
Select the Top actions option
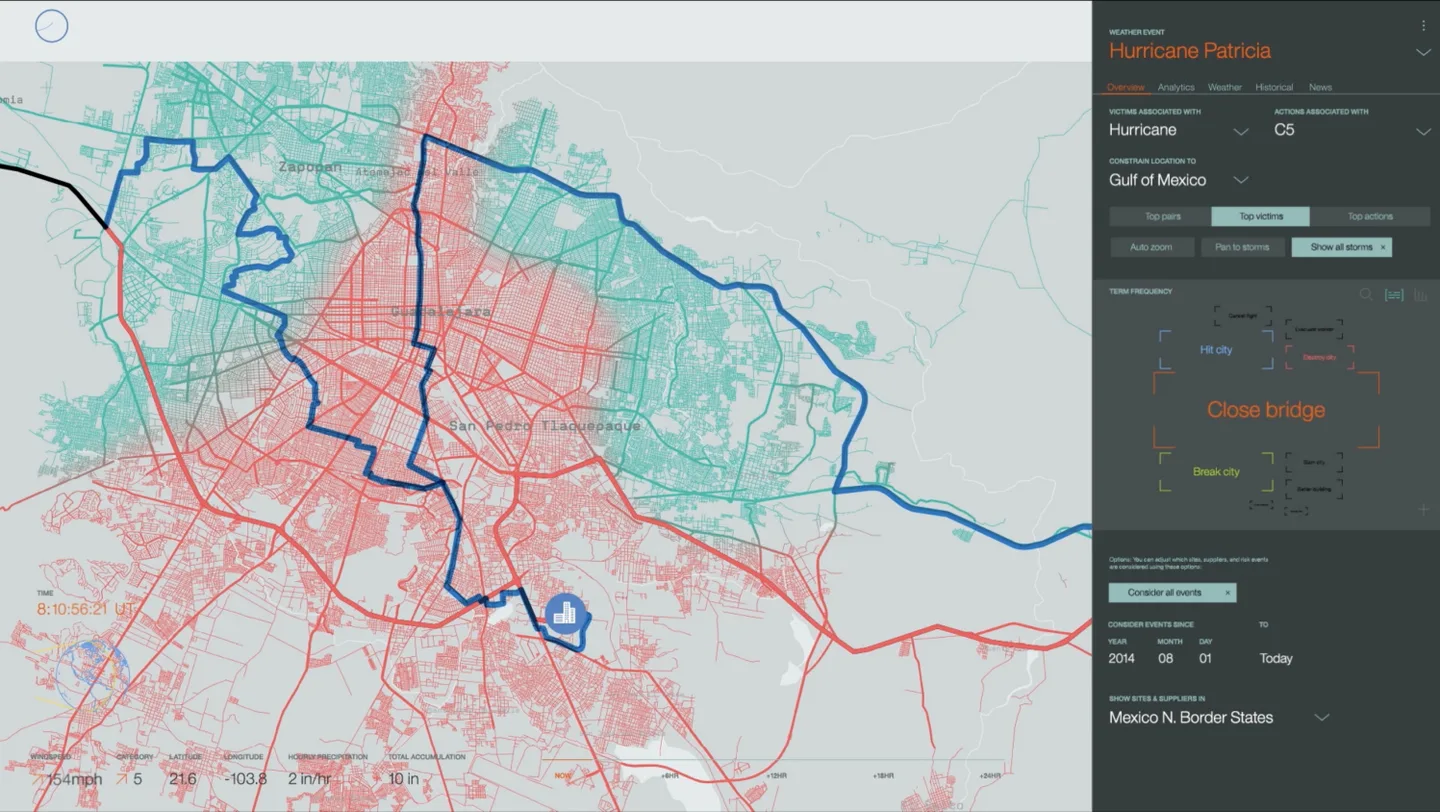pos(1370,216)
